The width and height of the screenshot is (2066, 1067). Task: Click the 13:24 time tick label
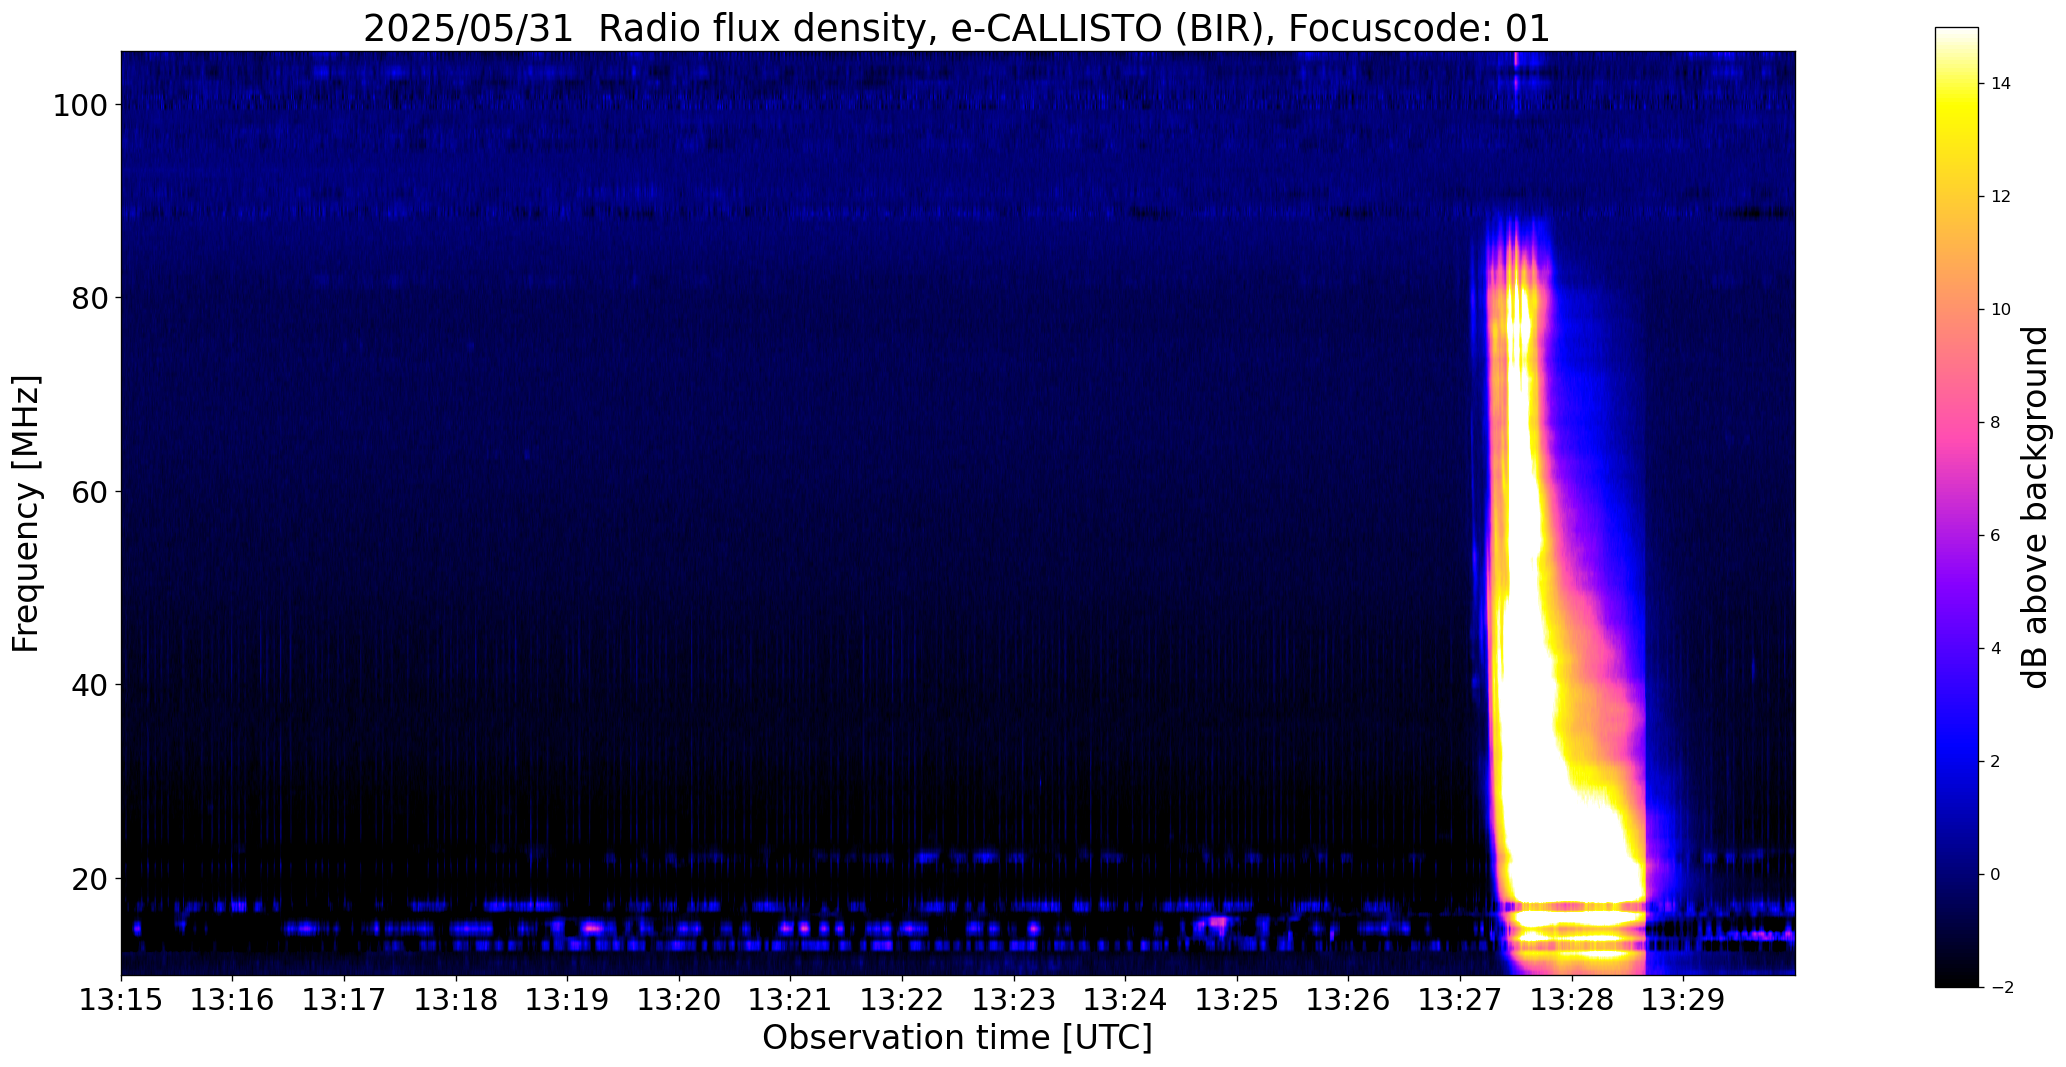tap(1126, 1000)
